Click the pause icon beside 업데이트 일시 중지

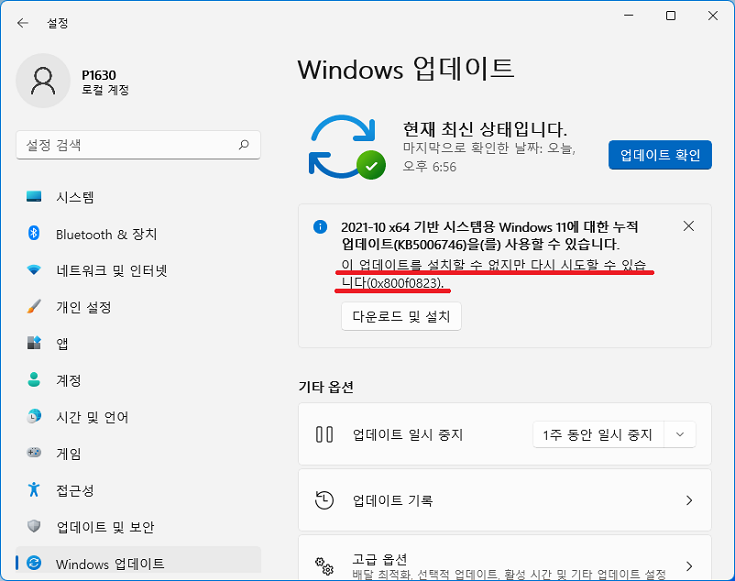point(324,434)
